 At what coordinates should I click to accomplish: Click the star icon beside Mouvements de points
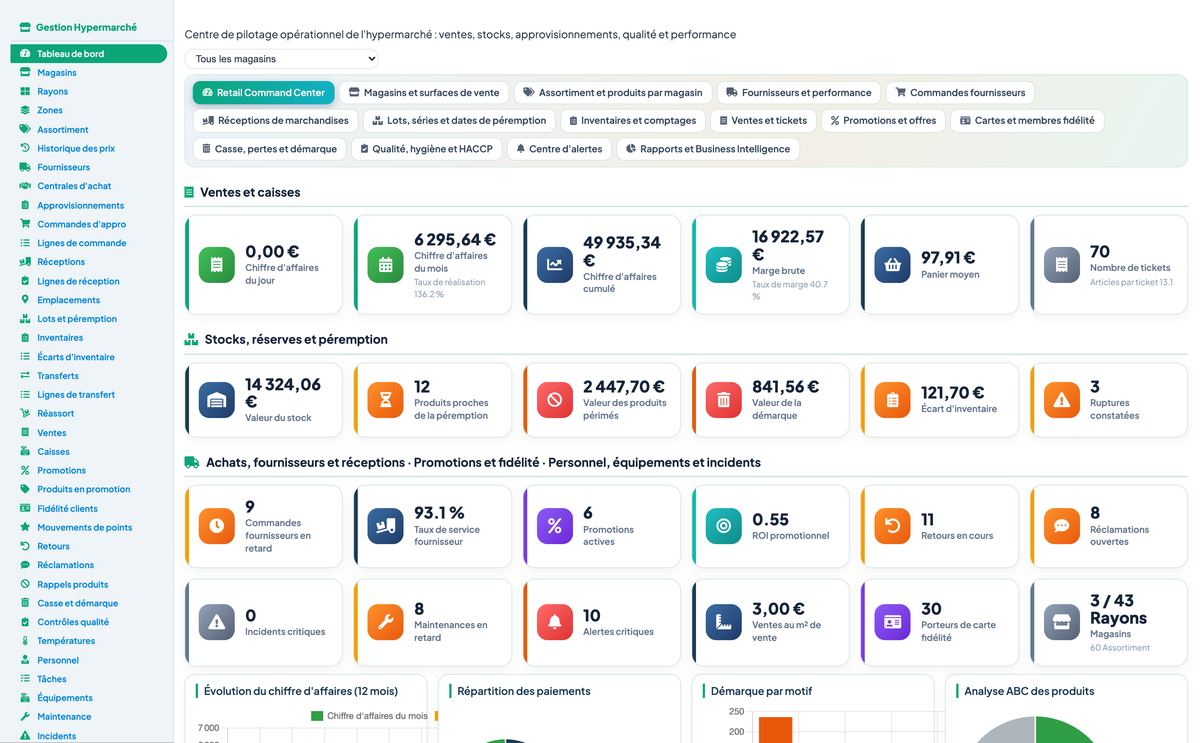tap(25, 527)
